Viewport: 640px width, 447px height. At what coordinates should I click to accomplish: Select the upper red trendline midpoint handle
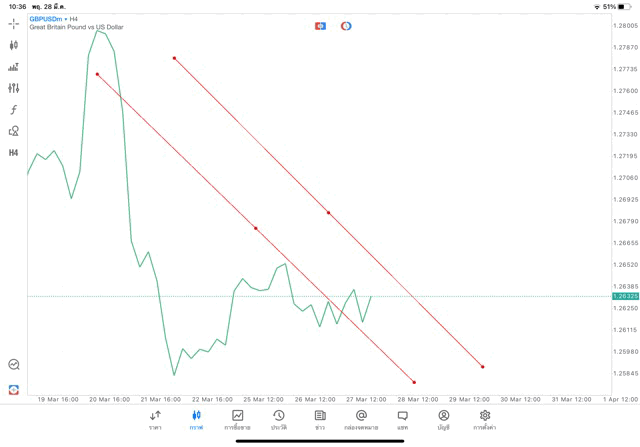click(x=328, y=212)
